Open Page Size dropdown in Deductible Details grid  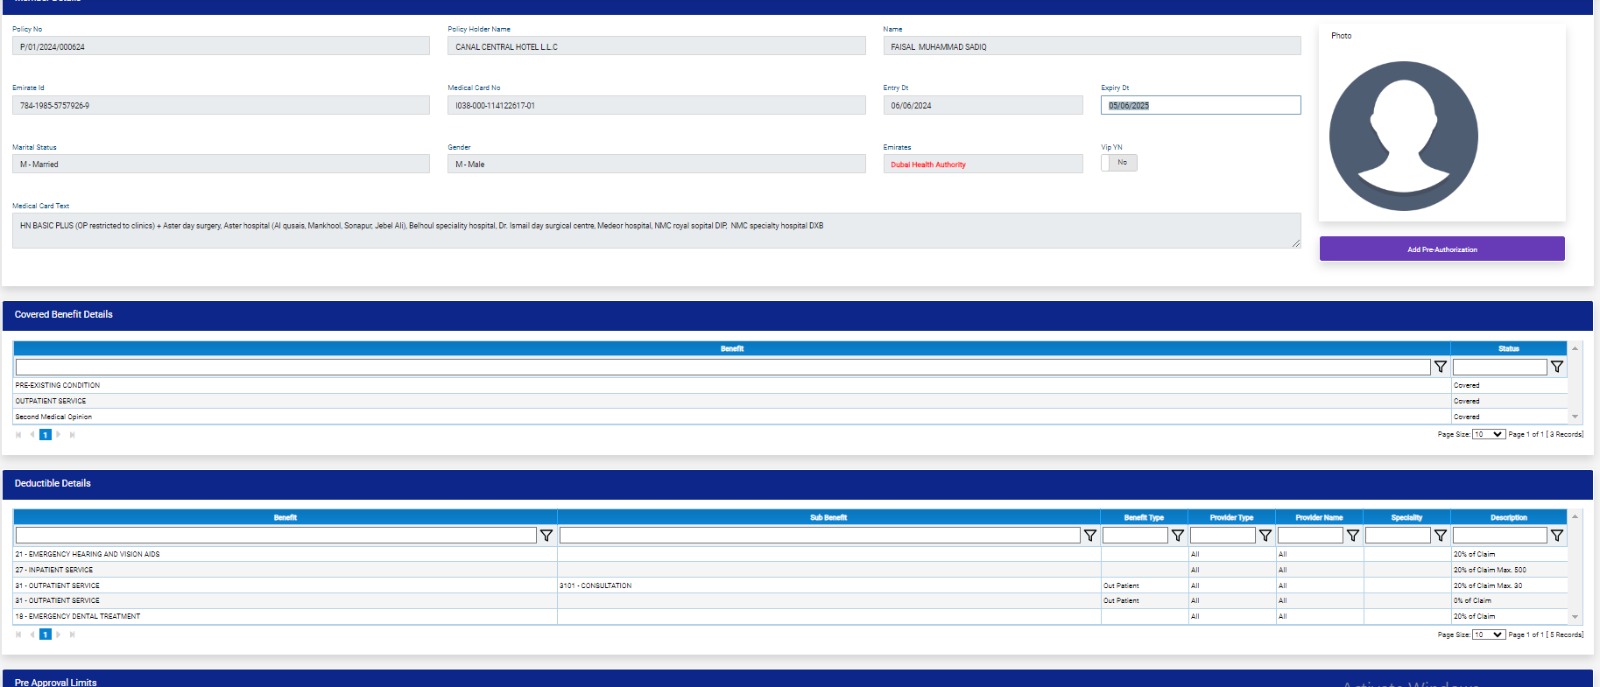pyautogui.click(x=1488, y=635)
